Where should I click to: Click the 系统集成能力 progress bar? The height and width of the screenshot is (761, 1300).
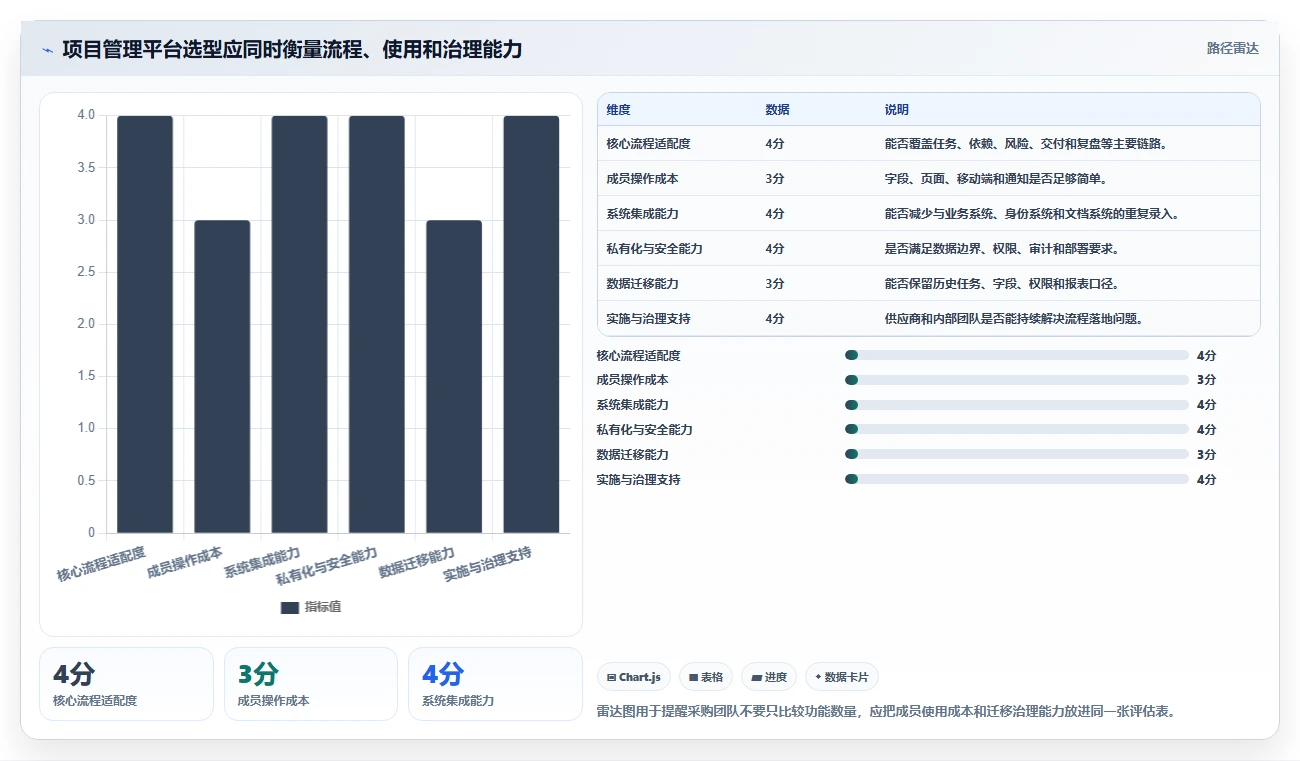tap(1017, 405)
